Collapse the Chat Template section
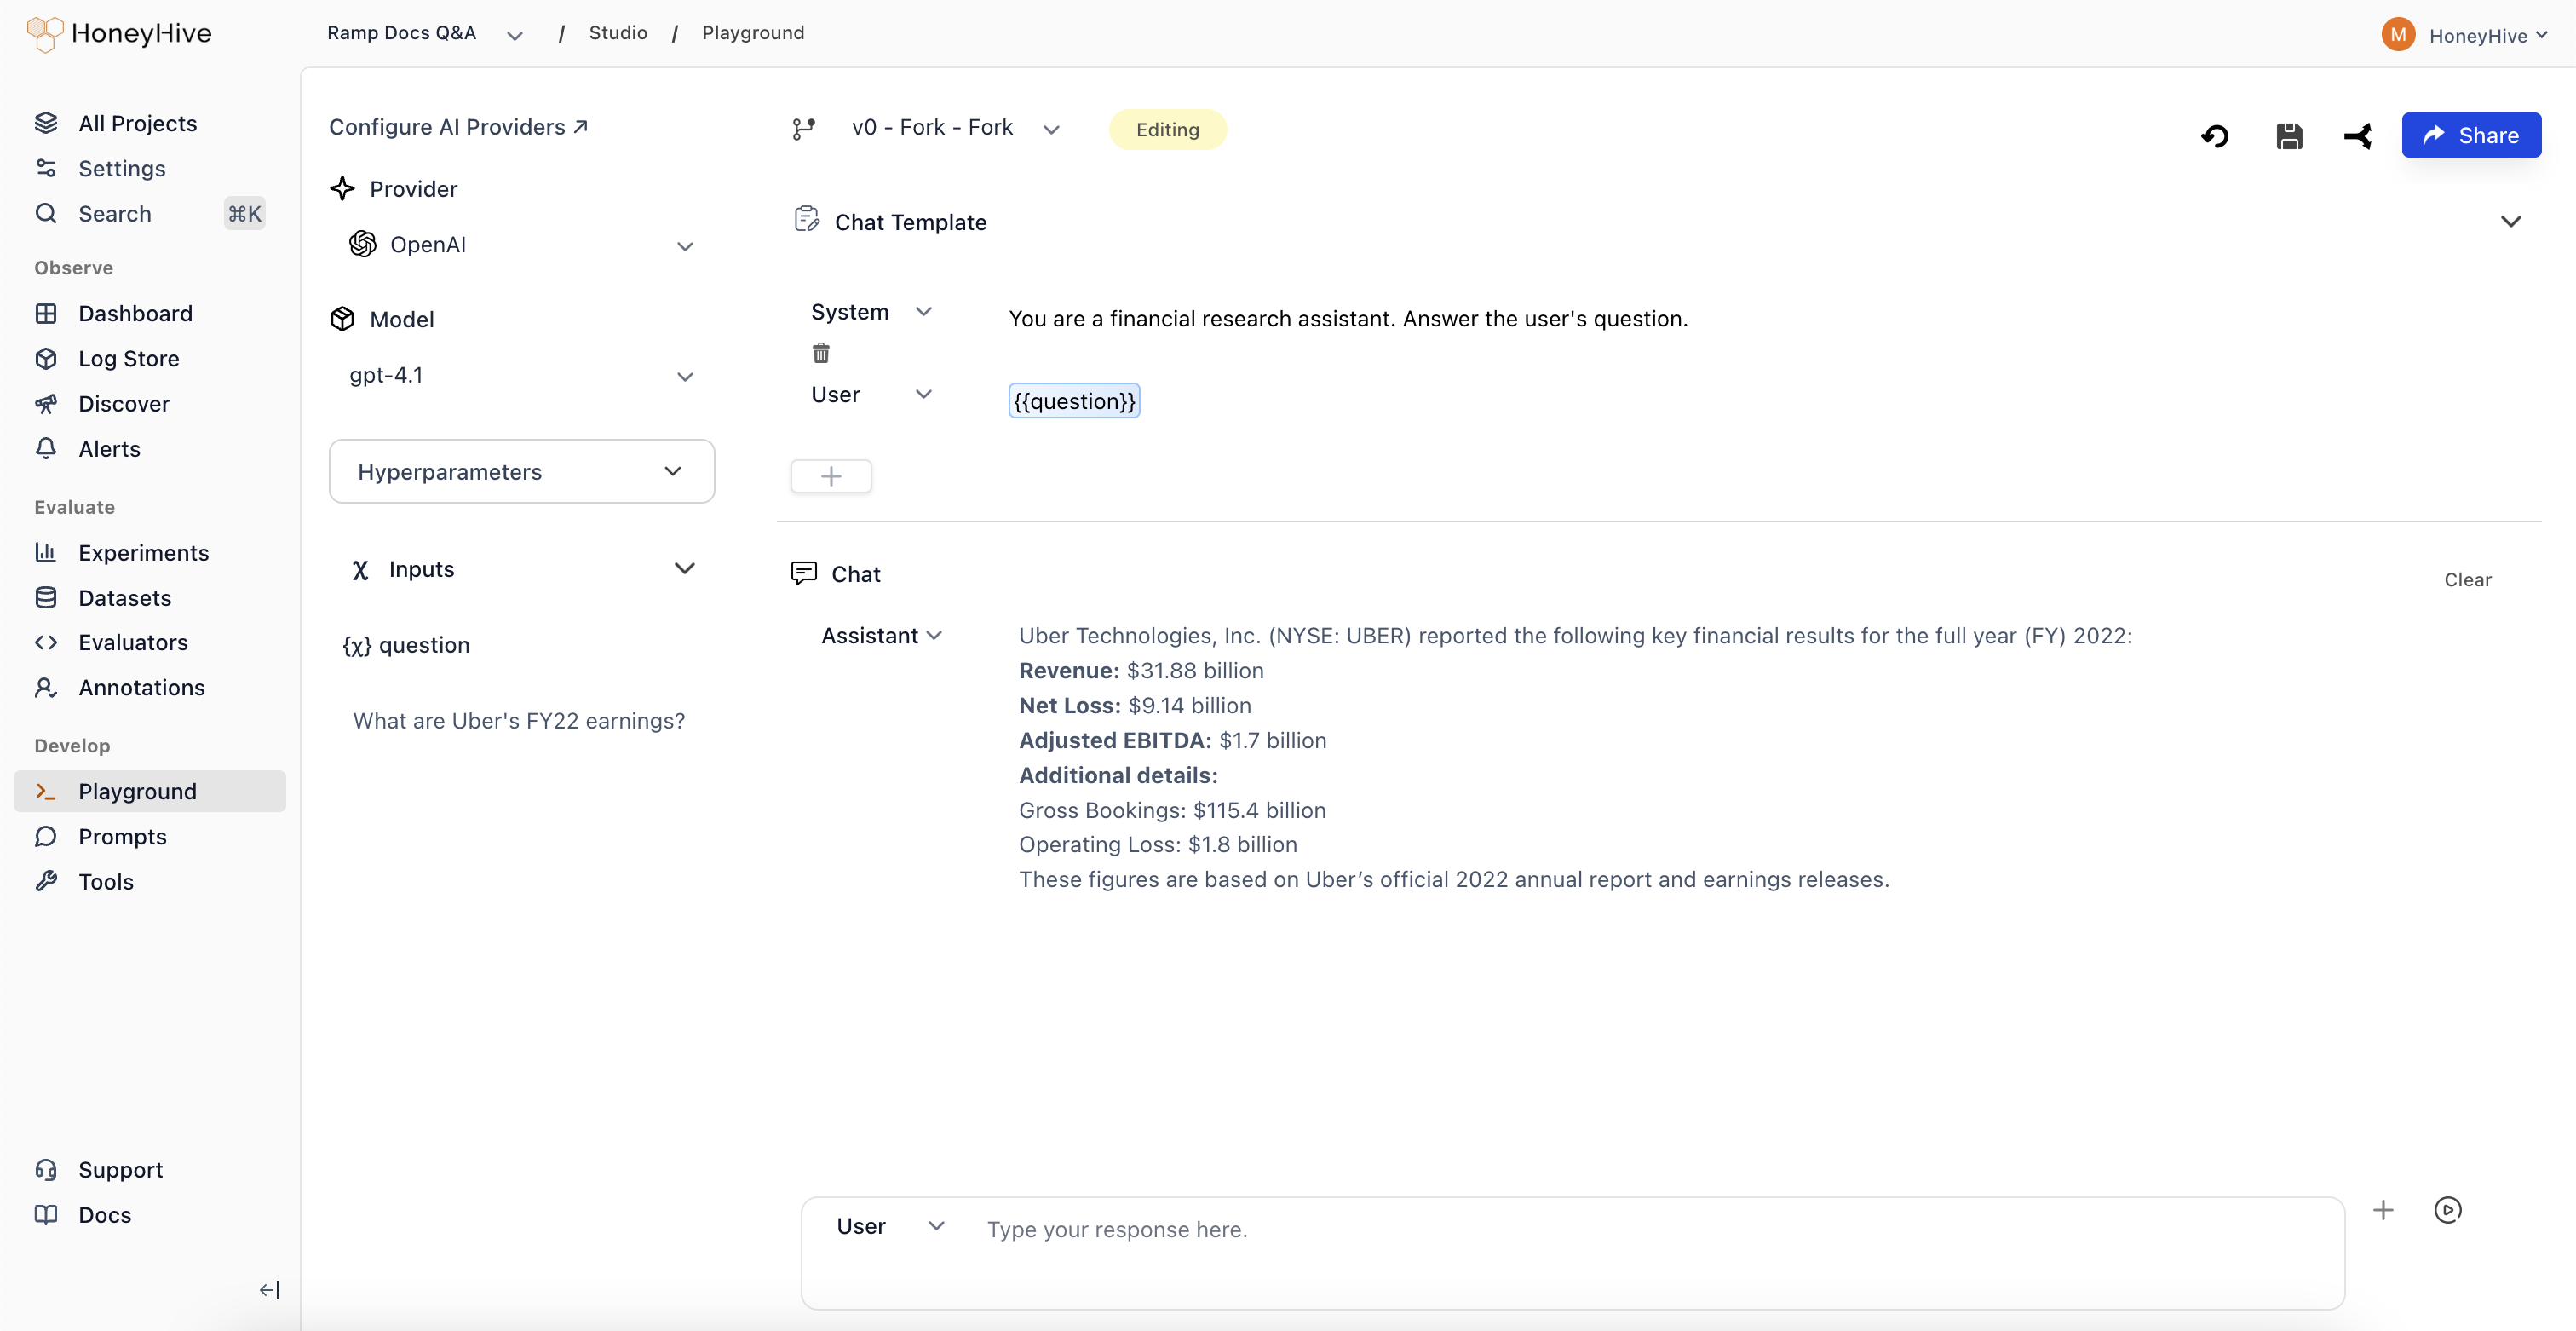This screenshot has width=2576, height=1331. pos(2510,222)
